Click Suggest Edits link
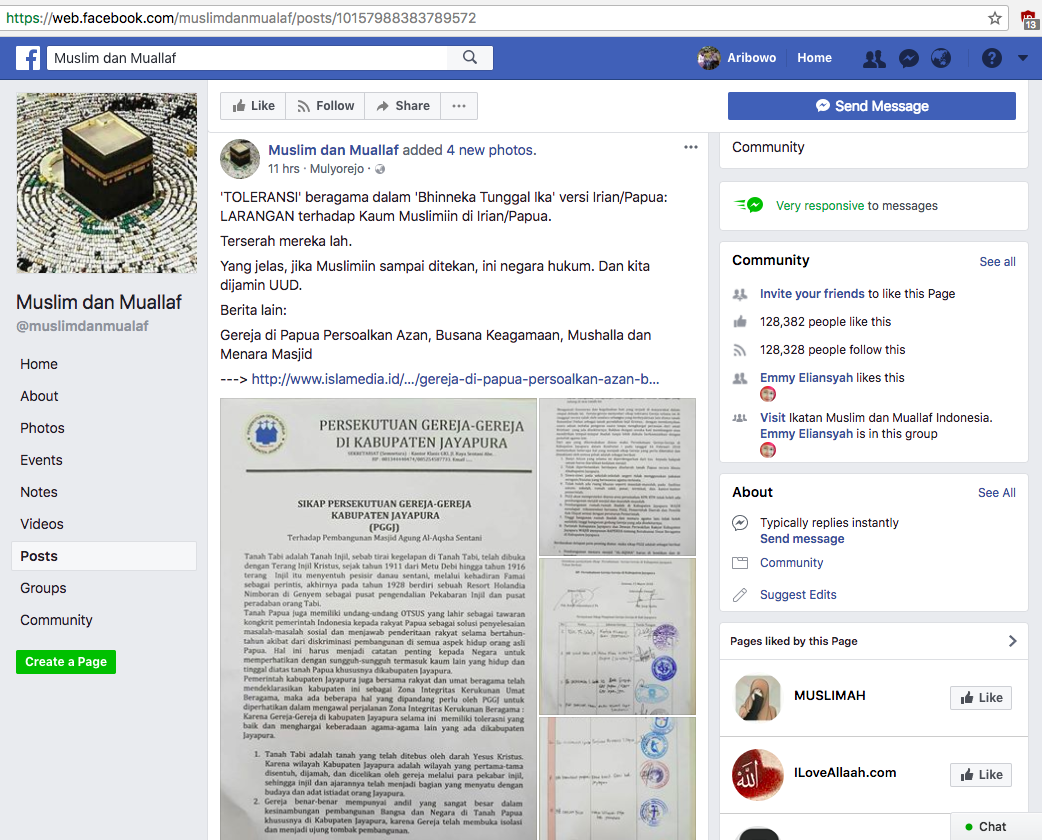1042x840 pixels. point(798,595)
